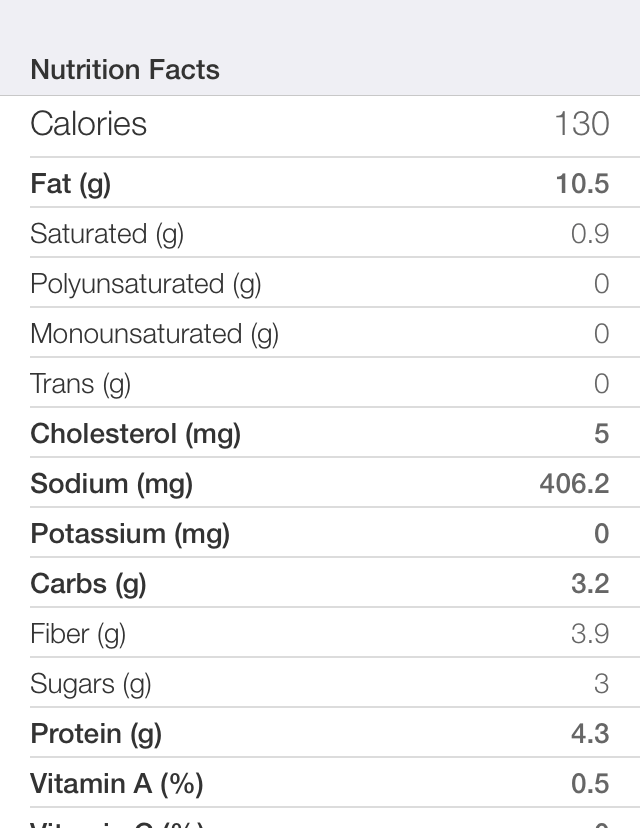Select the Potassium (mg) row

(x=320, y=532)
